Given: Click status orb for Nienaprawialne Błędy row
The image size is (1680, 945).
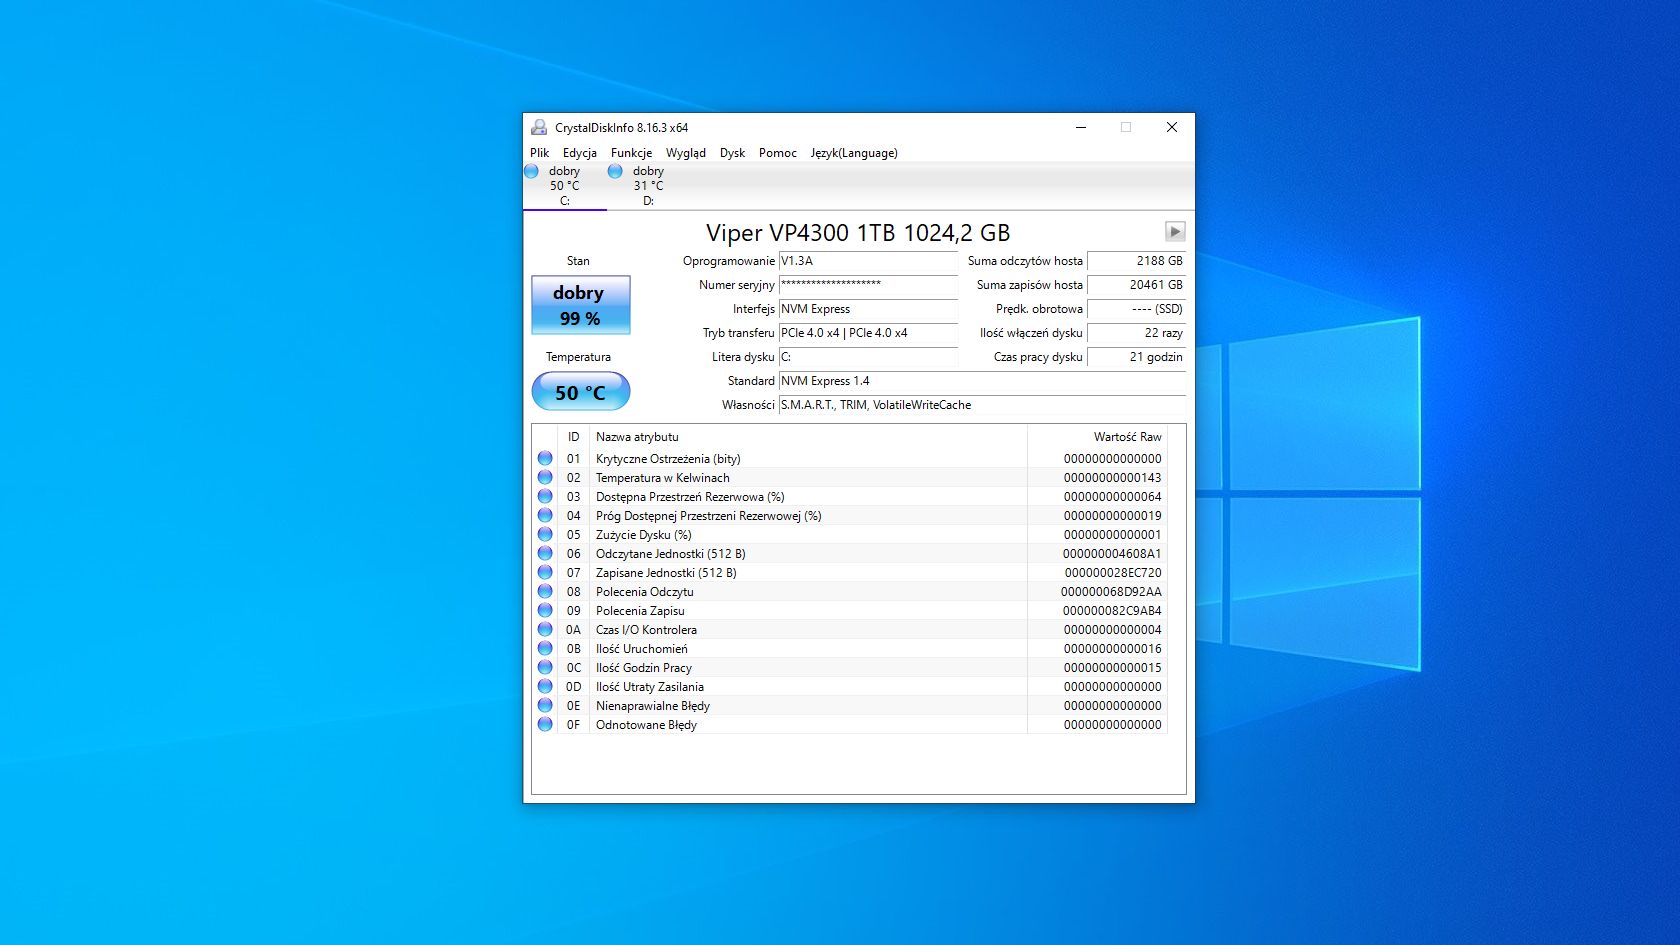Looking at the screenshot, I should tap(545, 705).
